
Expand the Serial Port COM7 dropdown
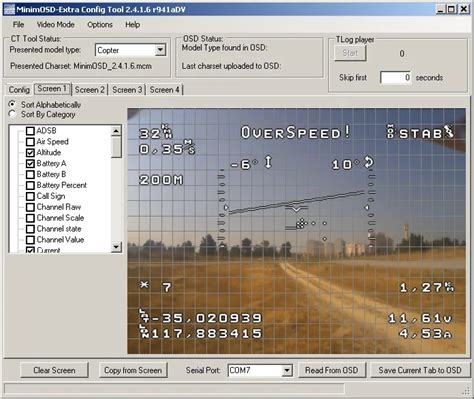point(287,370)
